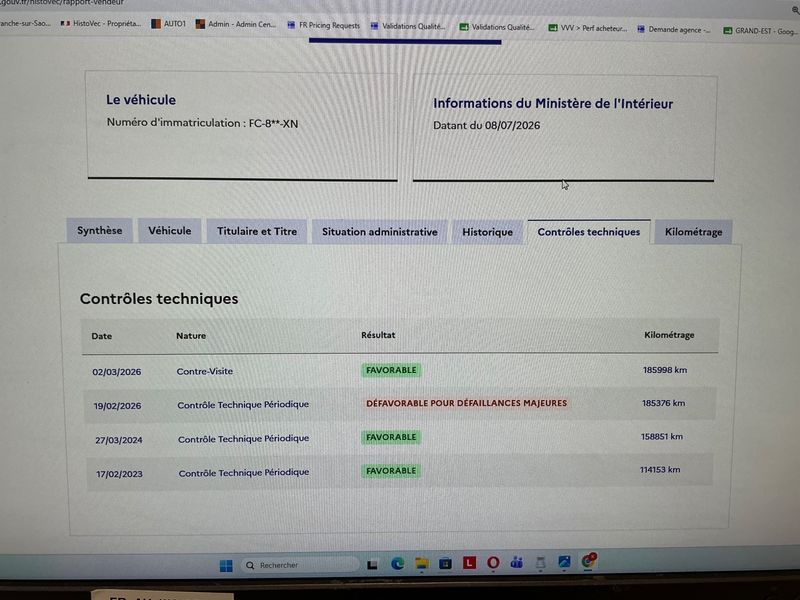This screenshot has height=600, width=800.
Task: Select the date 17/02/2023
Action: tap(119, 474)
